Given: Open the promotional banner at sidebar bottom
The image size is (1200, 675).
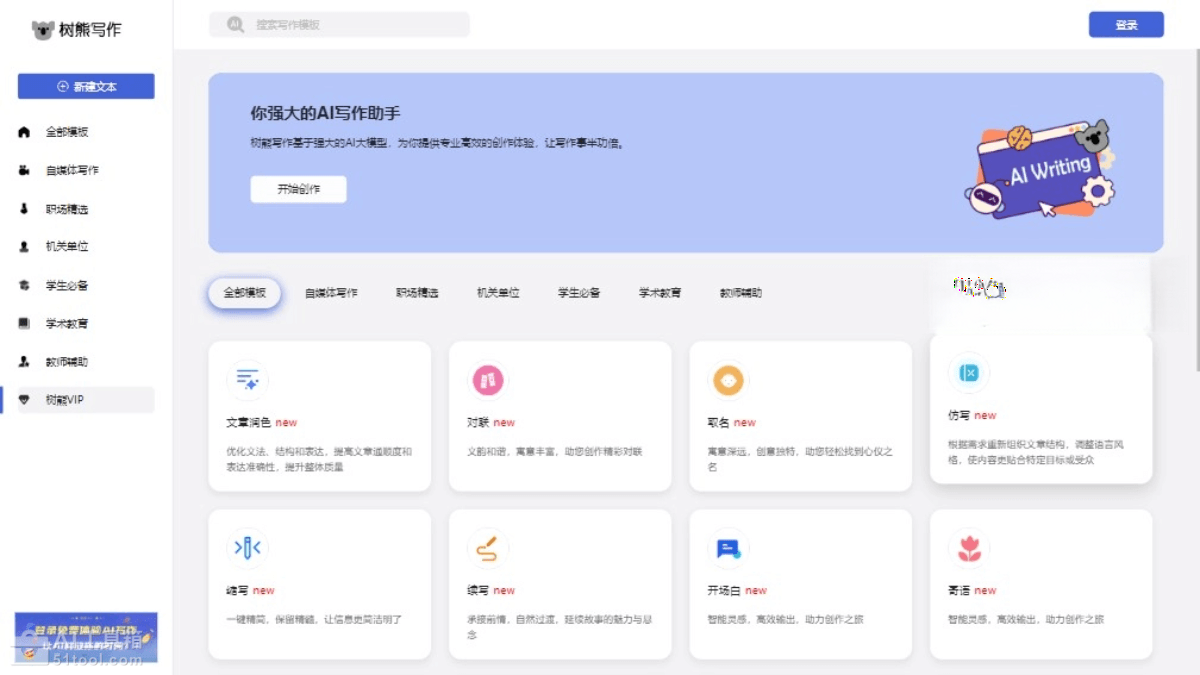Looking at the screenshot, I should click(x=86, y=636).
